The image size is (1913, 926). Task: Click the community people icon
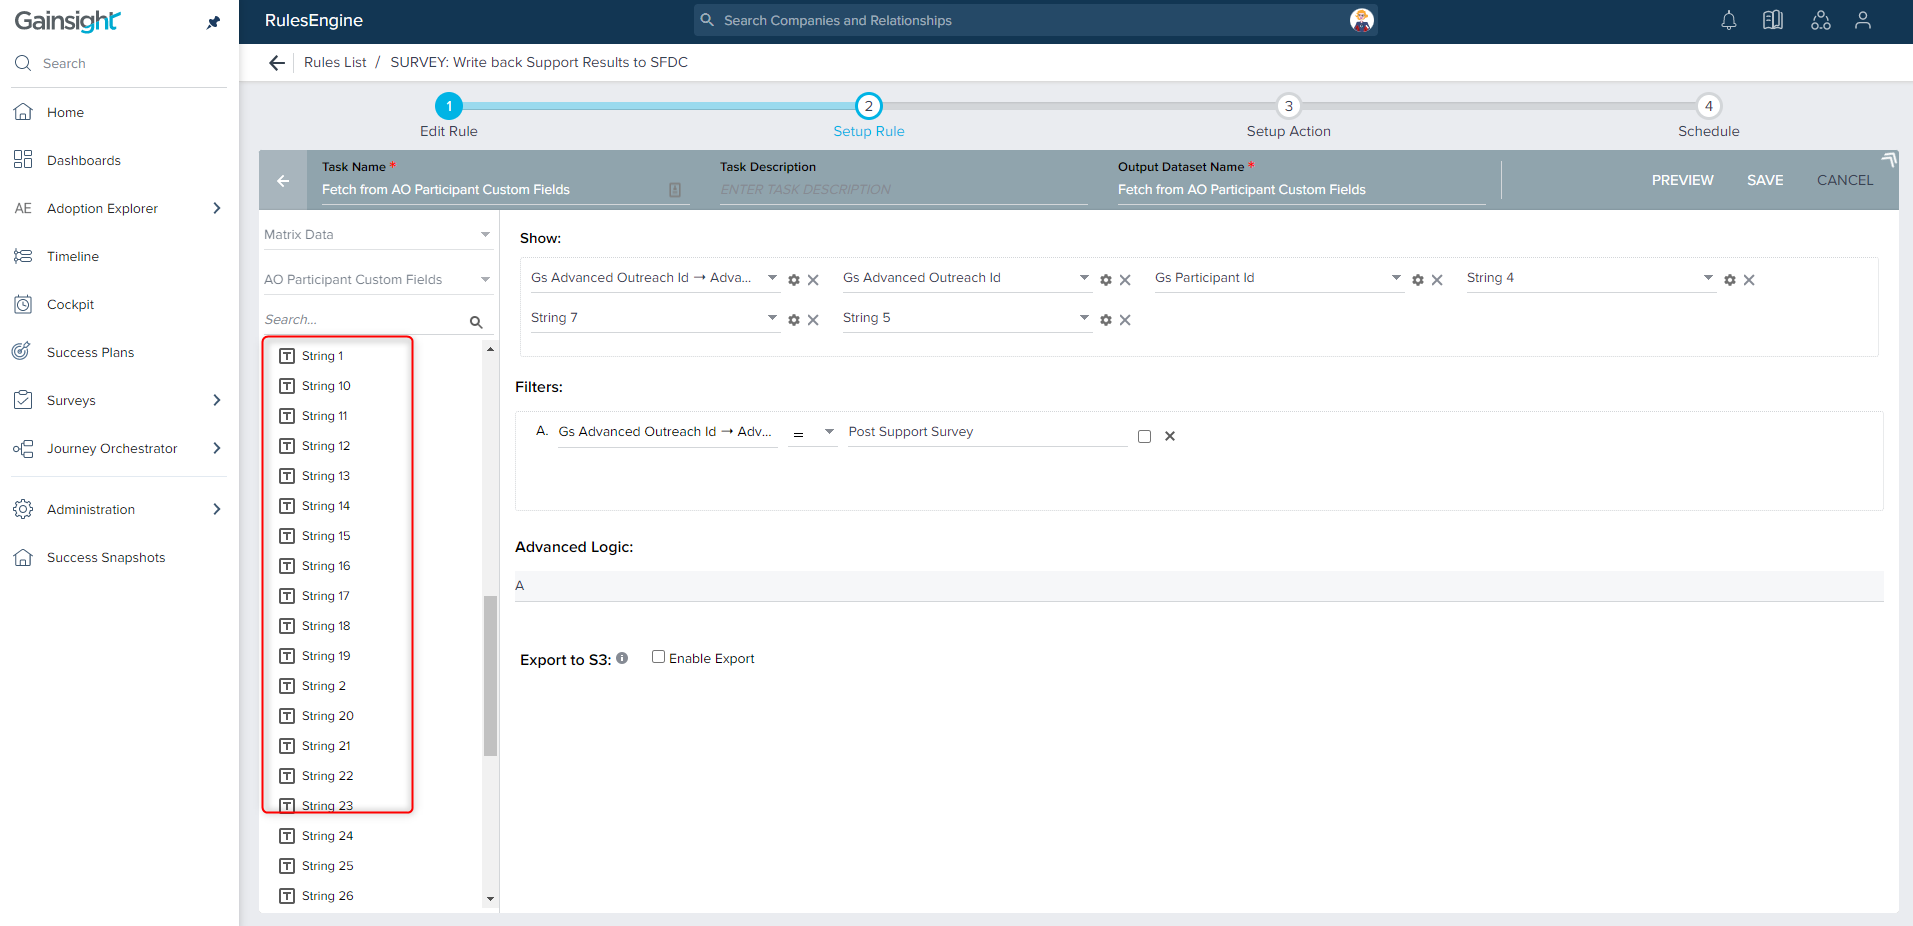pyautogui.click(x=1821, y=20)
